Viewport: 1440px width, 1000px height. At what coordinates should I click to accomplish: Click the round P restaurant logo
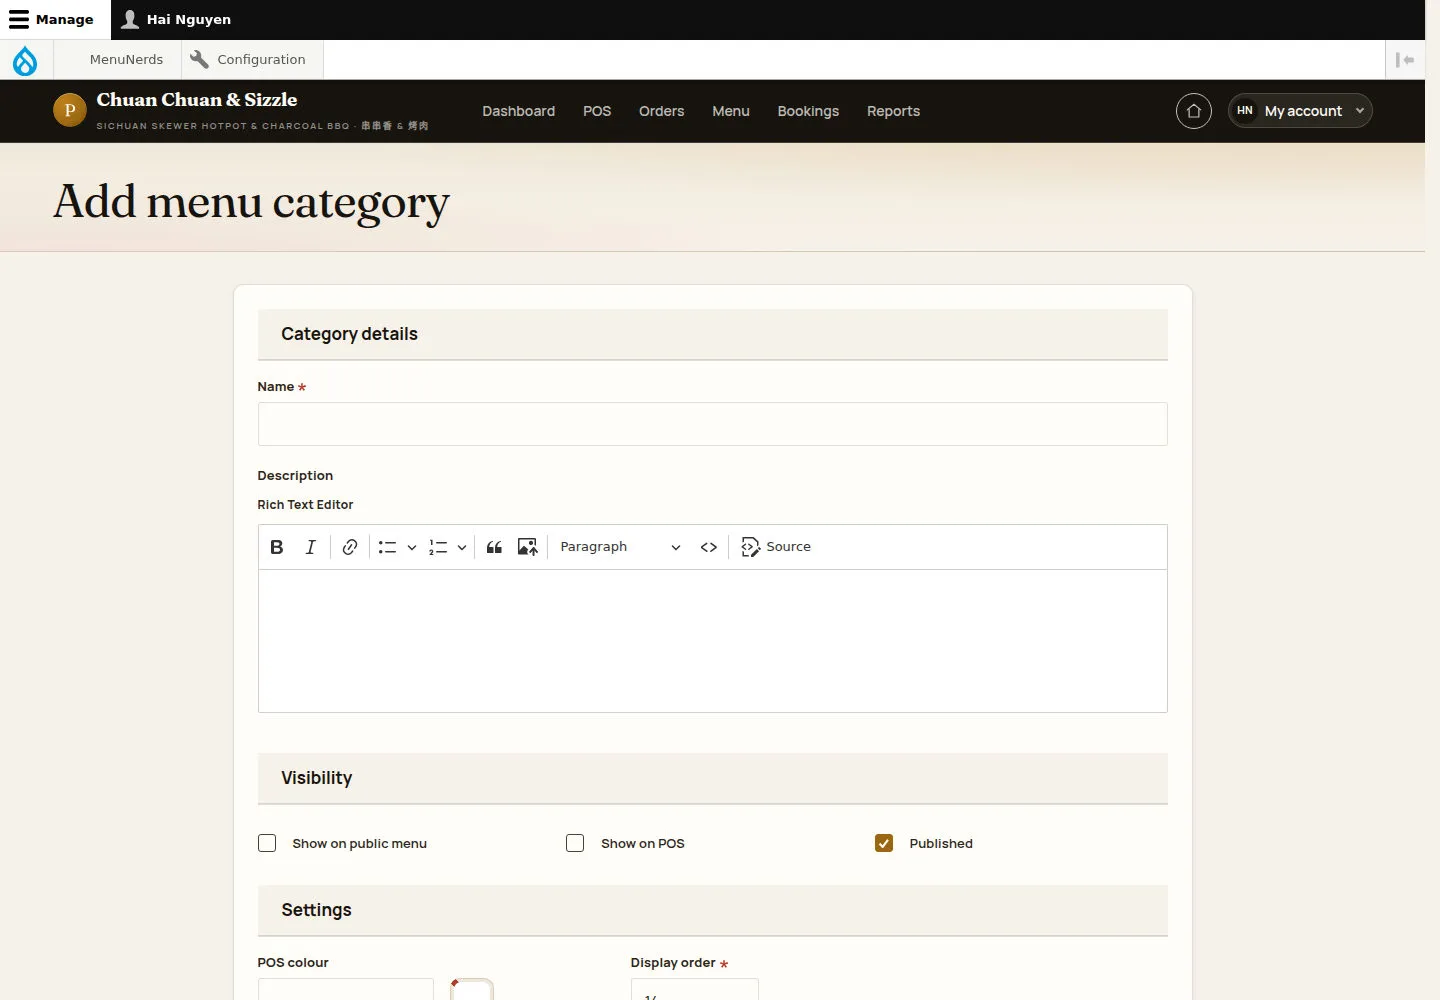pos(70,110)
